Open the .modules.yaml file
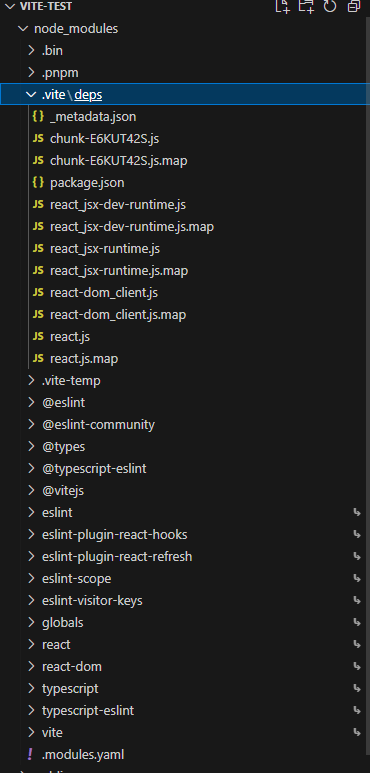This screenshot has height=773, width=370. coord(83,754)
